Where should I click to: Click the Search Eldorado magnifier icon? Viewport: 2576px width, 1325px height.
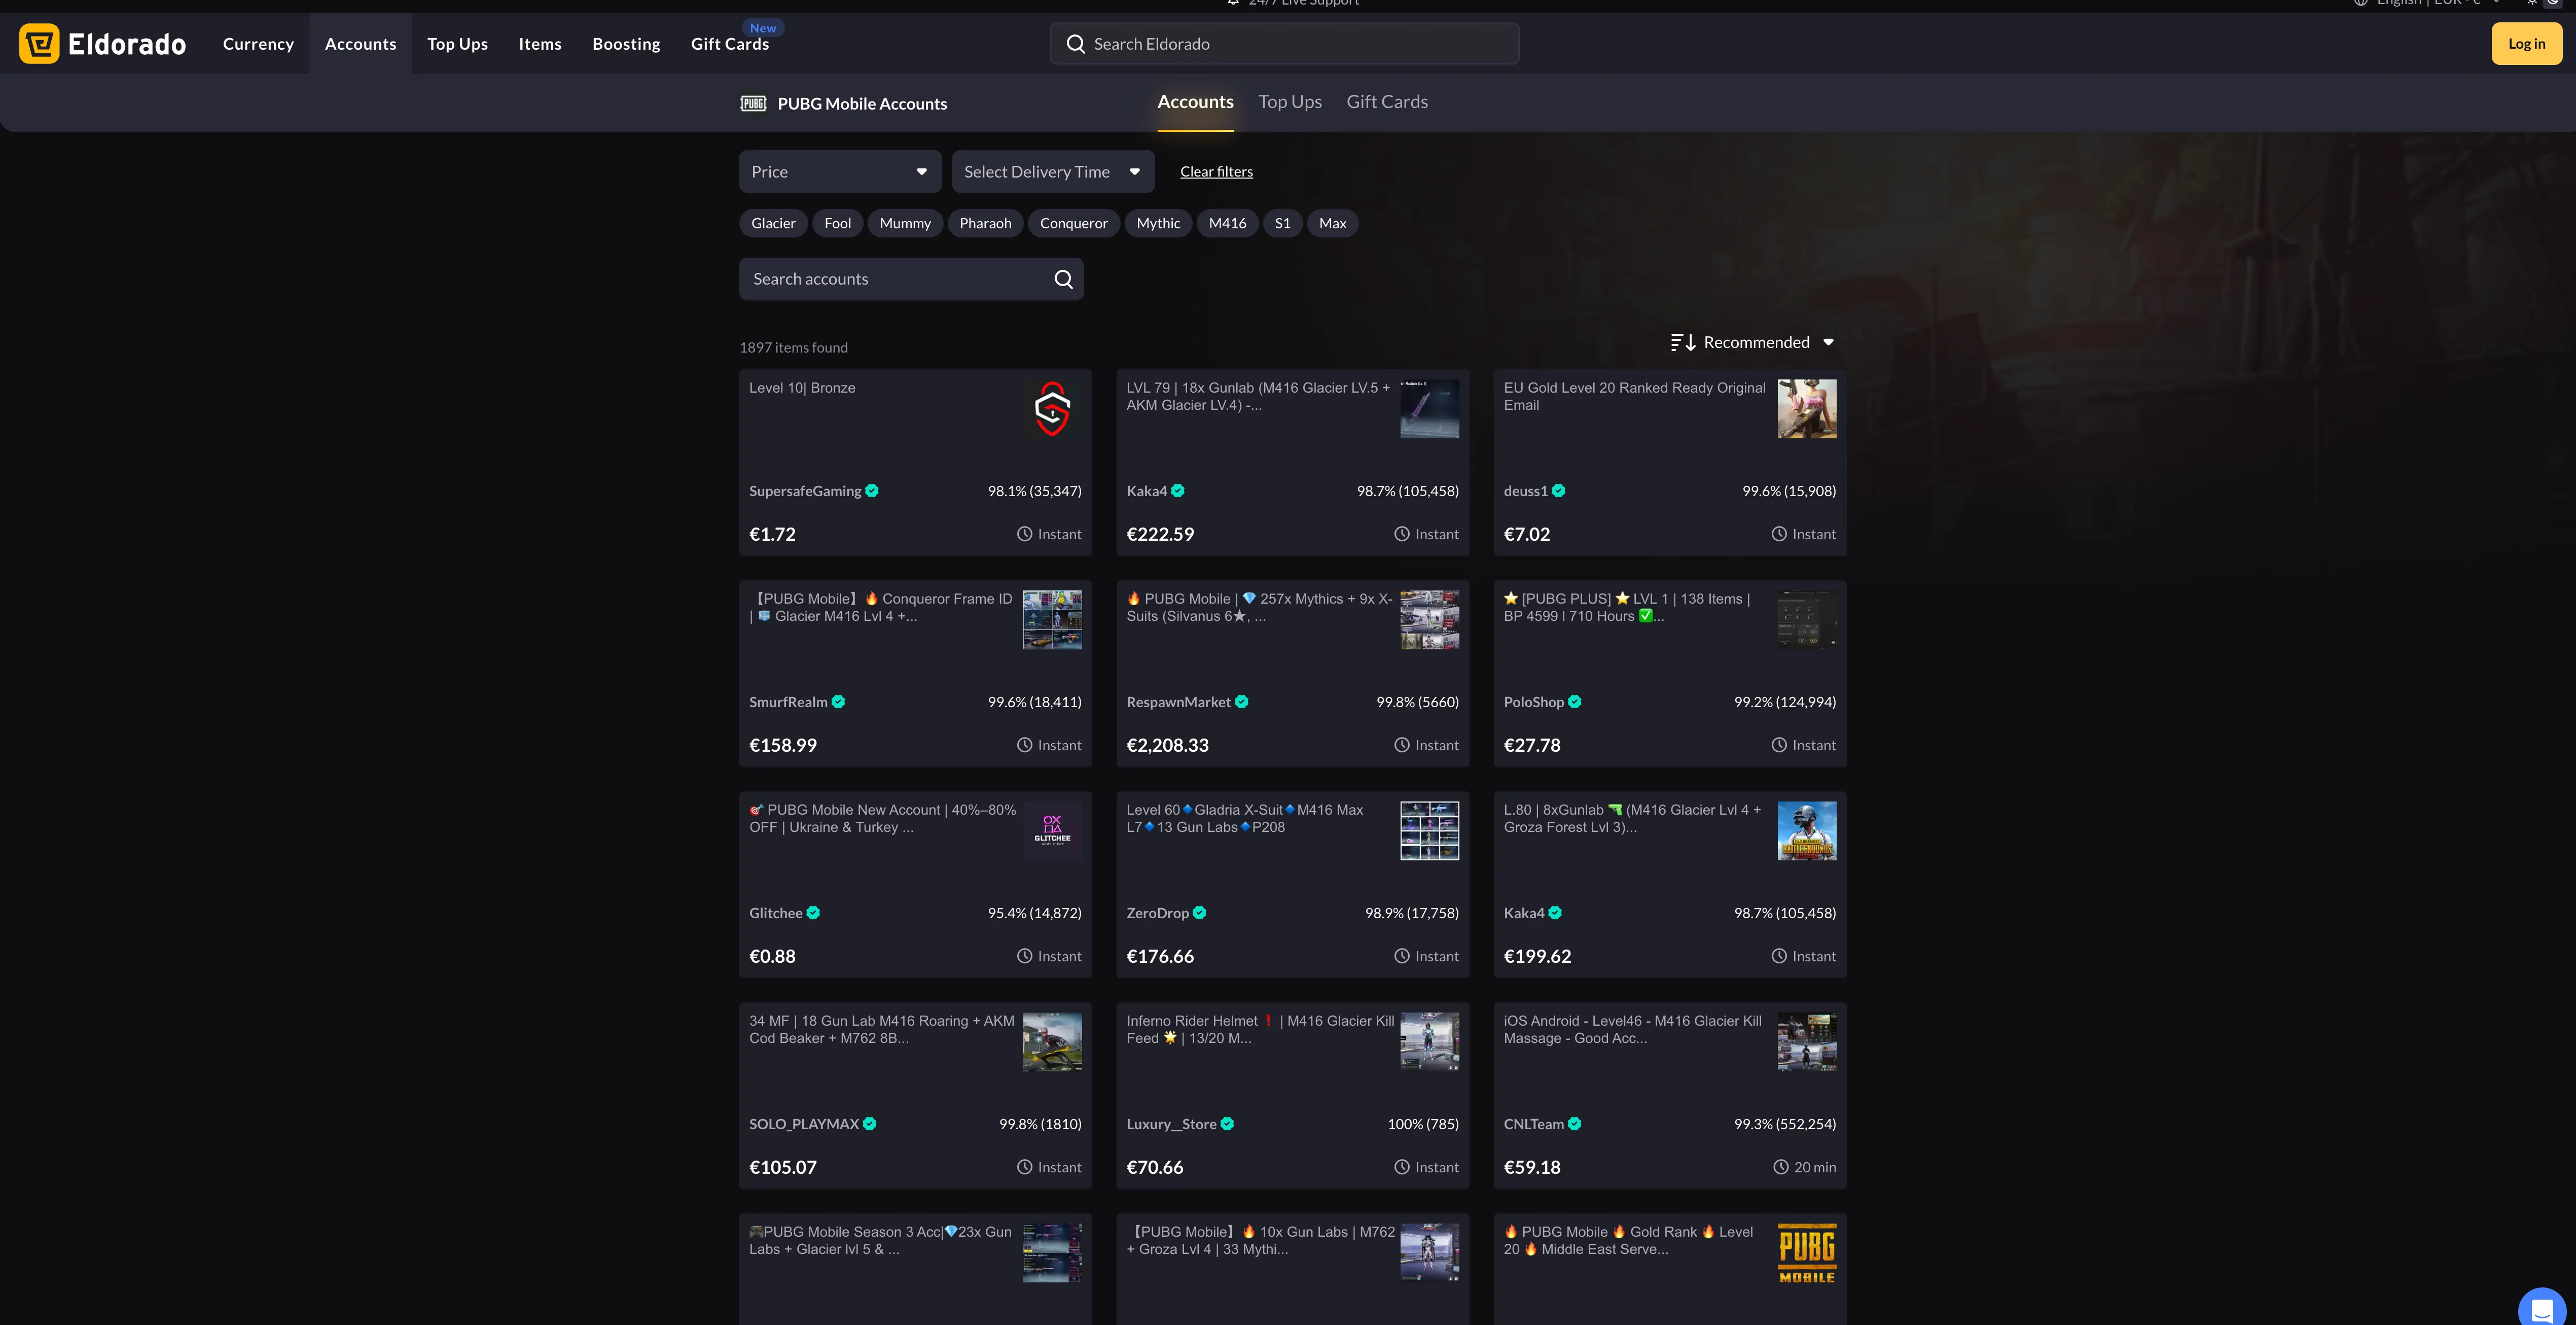tap(1075, 44)
